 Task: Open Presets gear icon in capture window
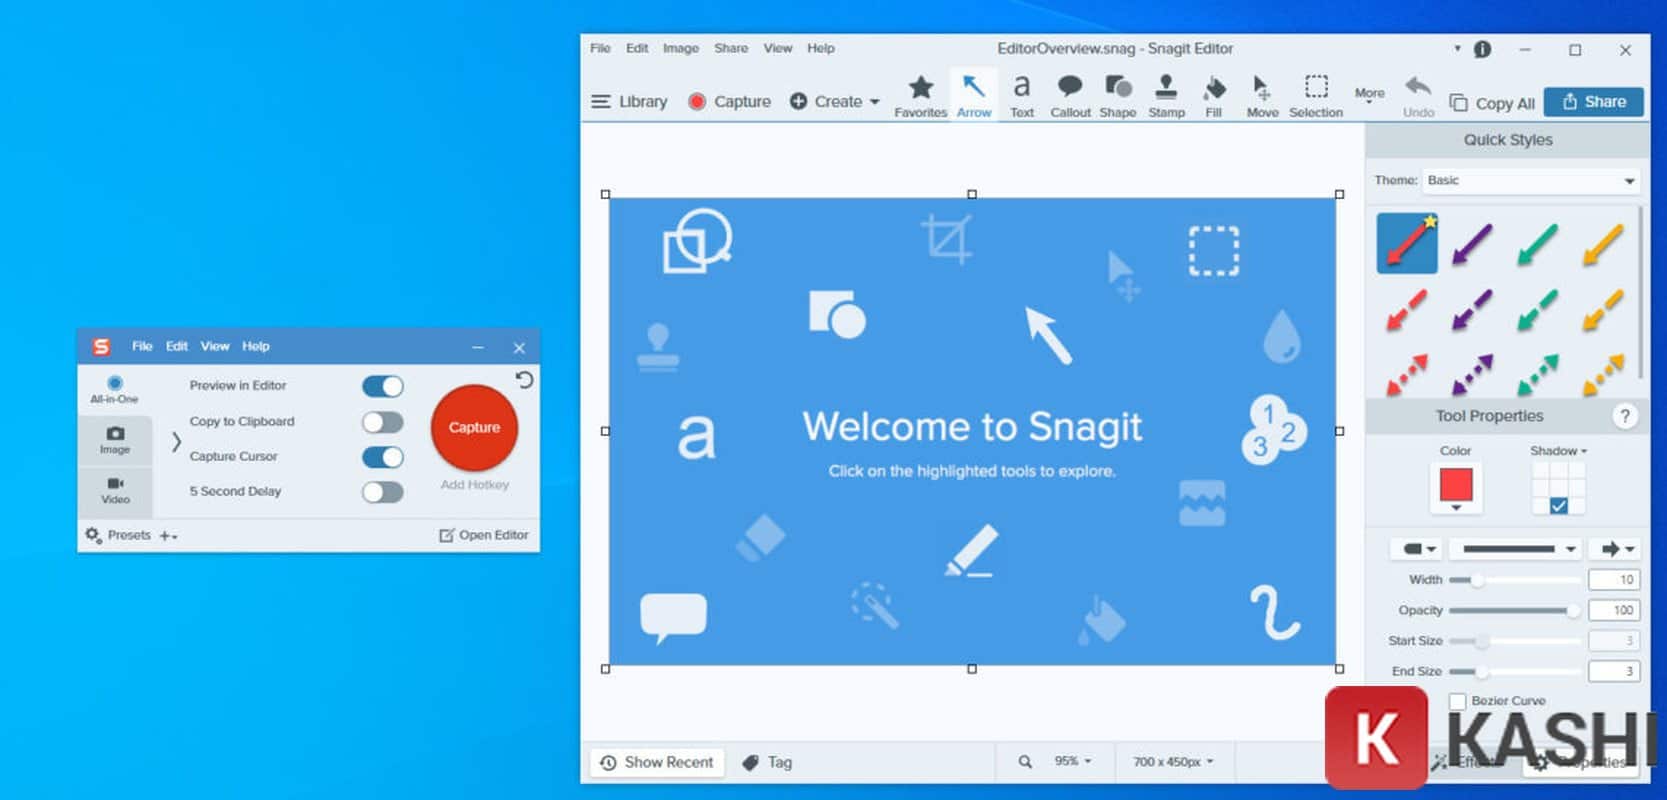(93, 535)
